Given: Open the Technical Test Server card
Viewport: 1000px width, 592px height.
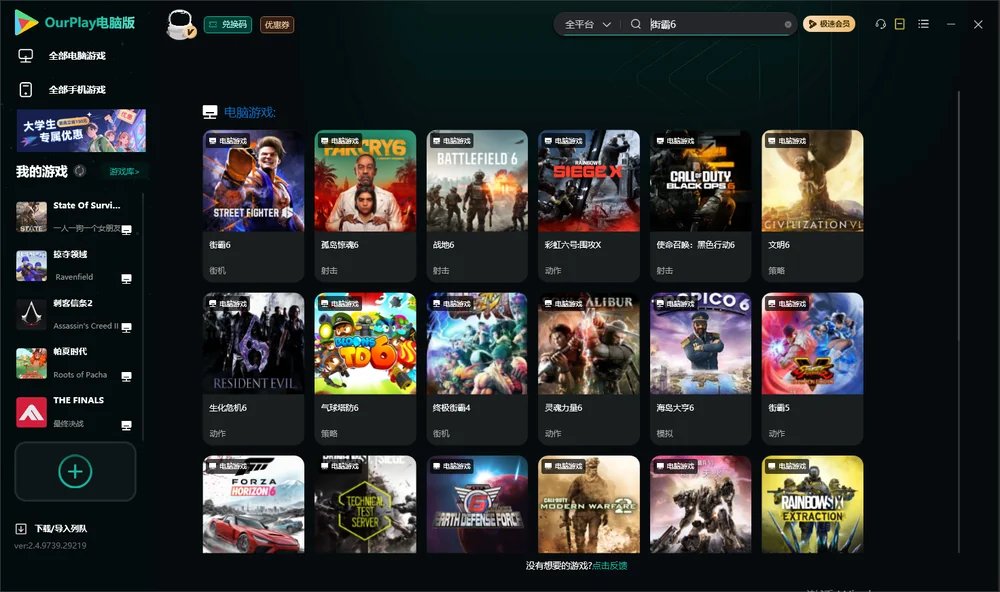Looking at the screenshot, I should coord(365,504).
